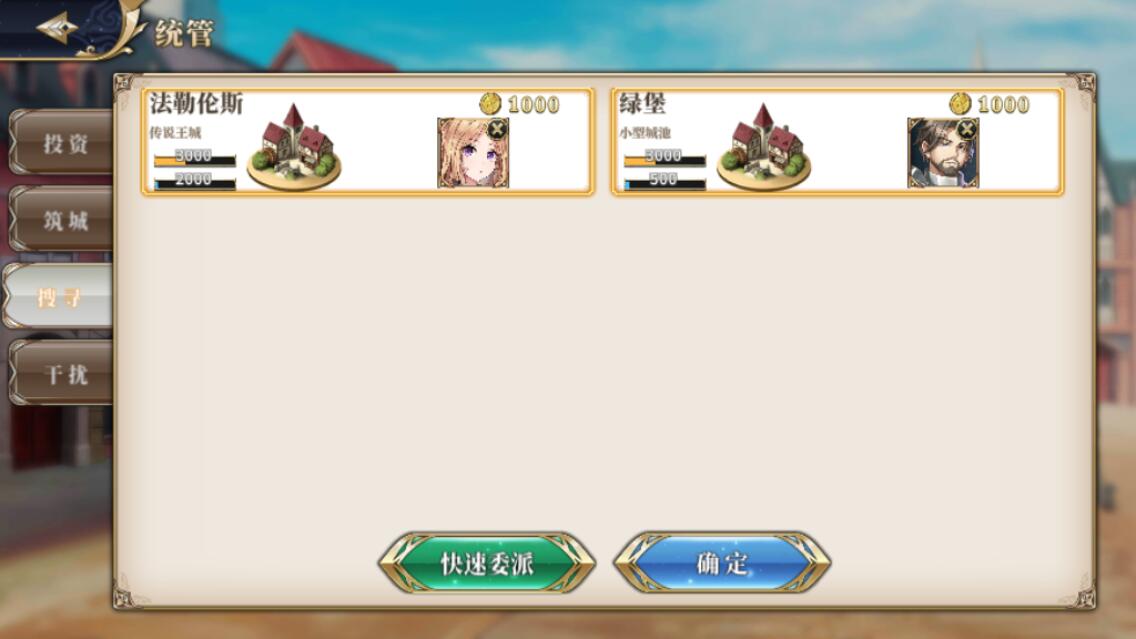Image resolution: width=1136 pixels, height=639 pixels.
Task: Switch to the 筑城 tab
Action: [x=62, y=220]
